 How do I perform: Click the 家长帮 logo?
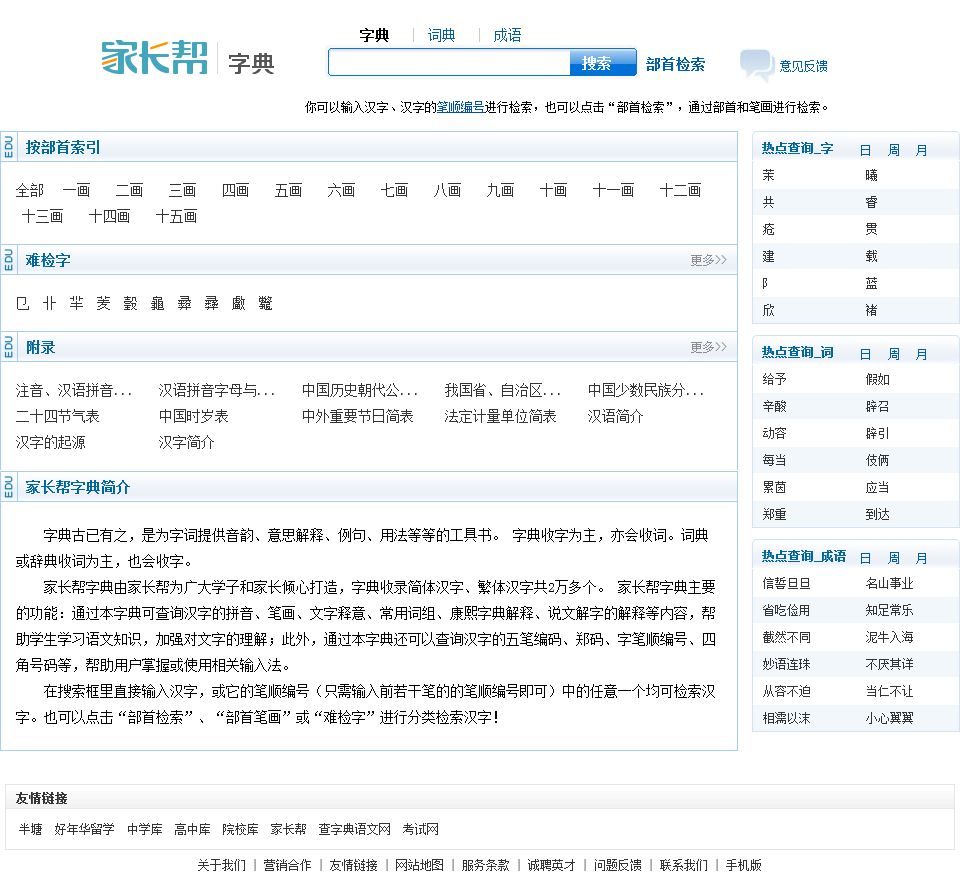154,58
